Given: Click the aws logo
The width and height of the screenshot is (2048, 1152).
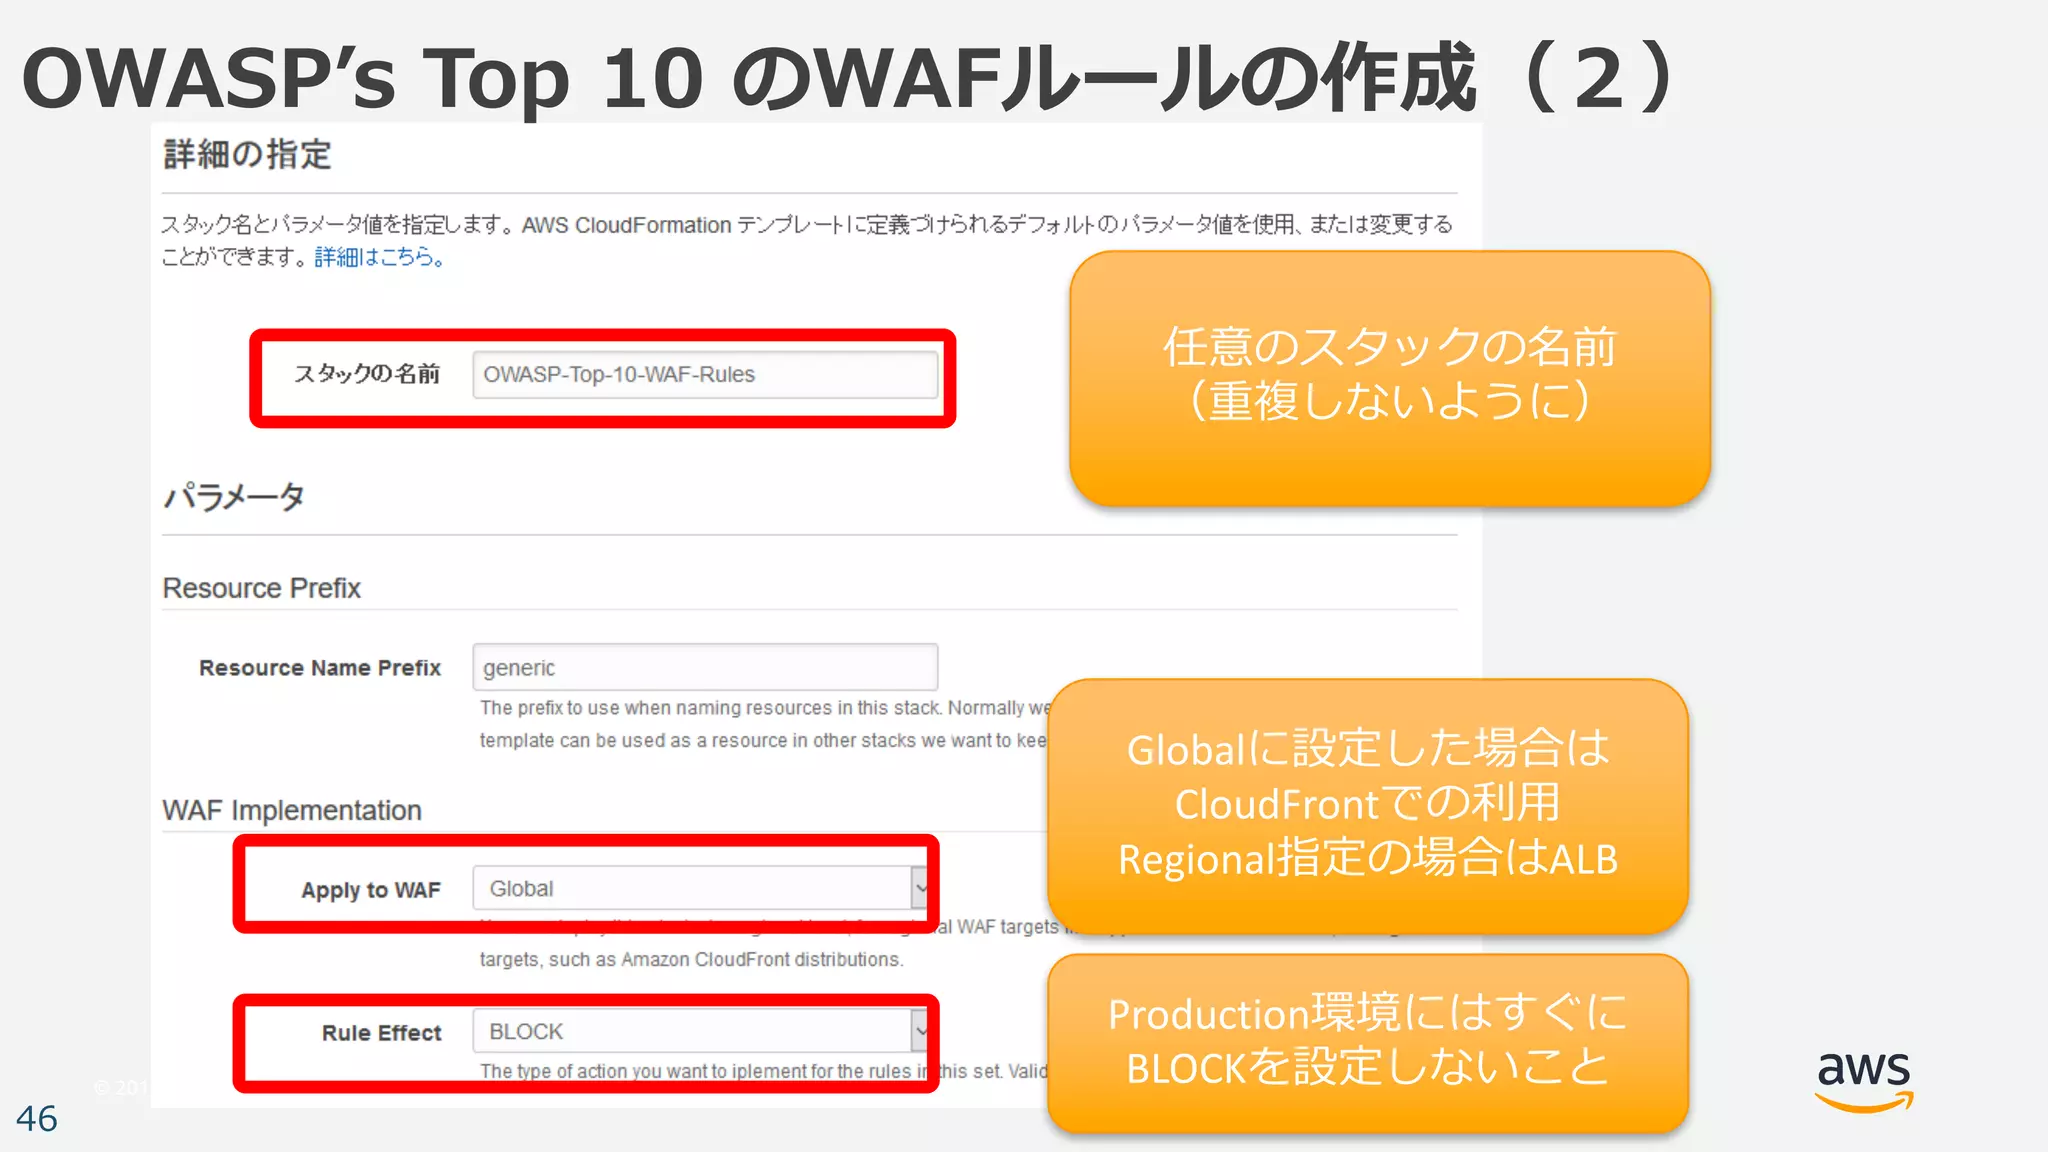Looking at the screenshot, I should [1864, 1082].
